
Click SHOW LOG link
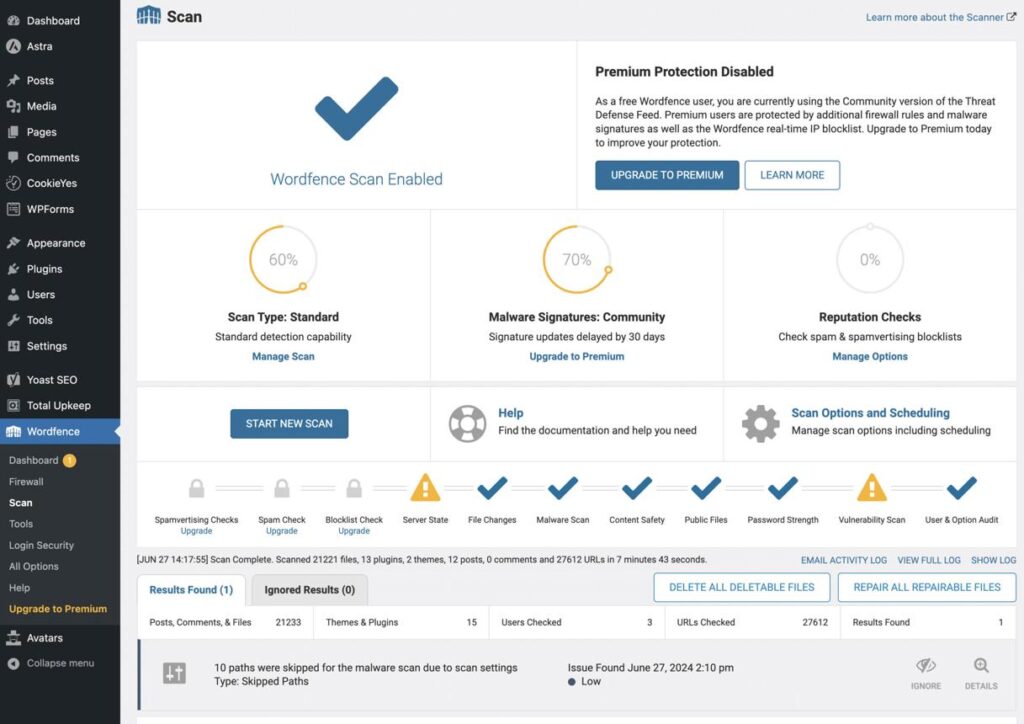click(x=993, y=559)
